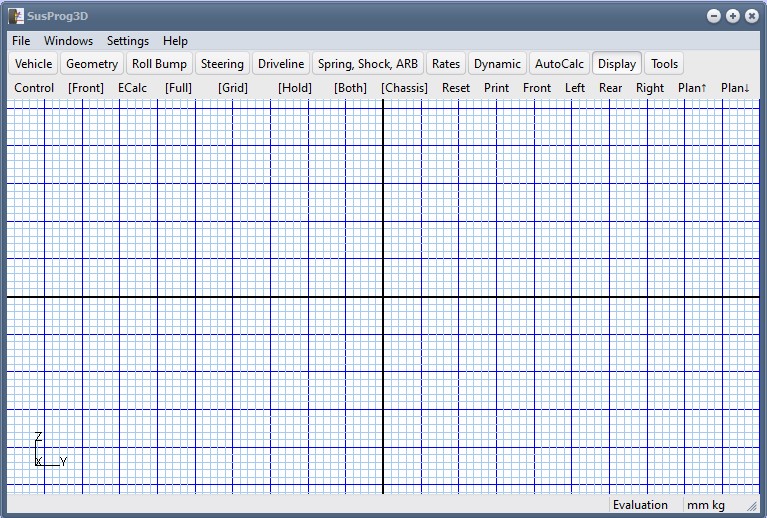
Task: Switch to the Front view
Action: point(537,88)
